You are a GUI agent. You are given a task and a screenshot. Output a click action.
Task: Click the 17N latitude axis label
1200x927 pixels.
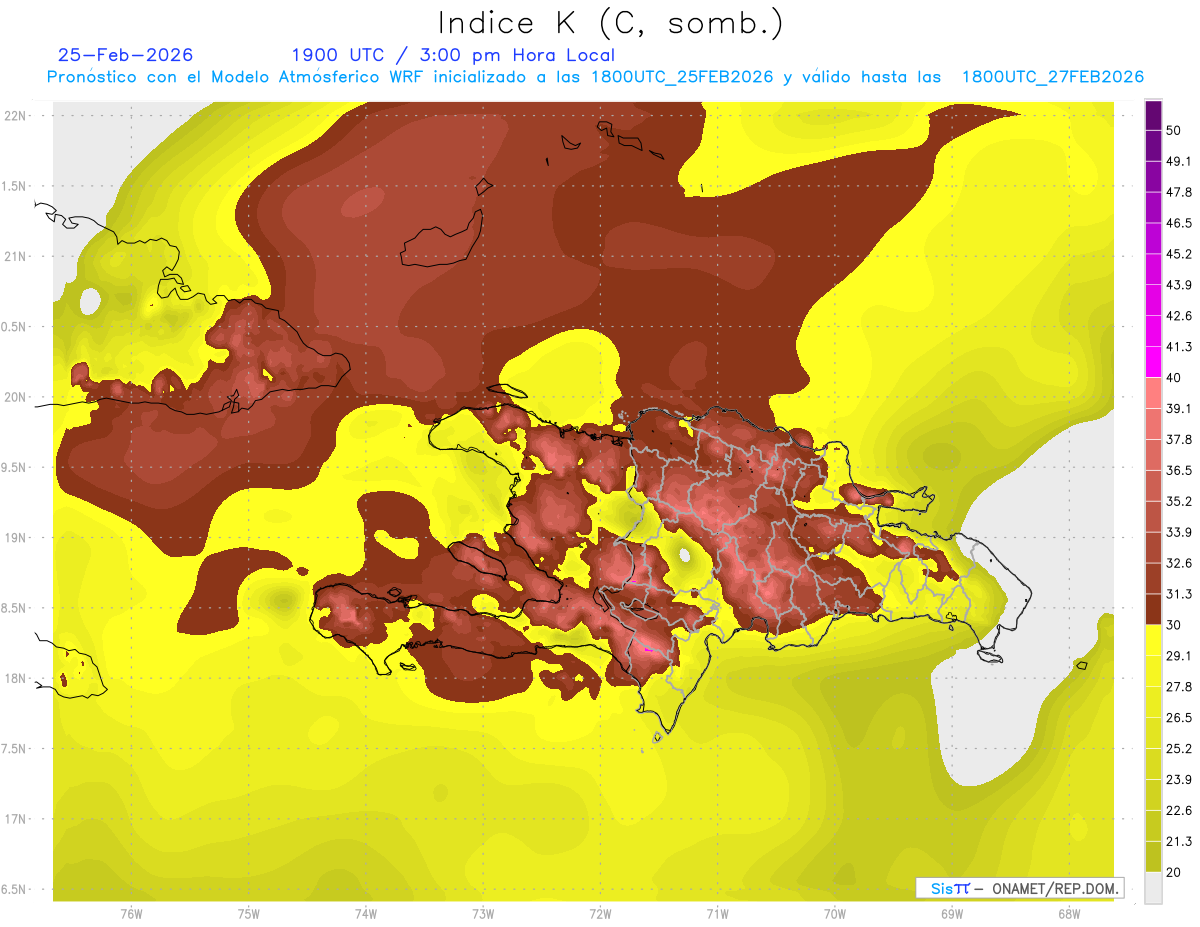click(16, 819)
